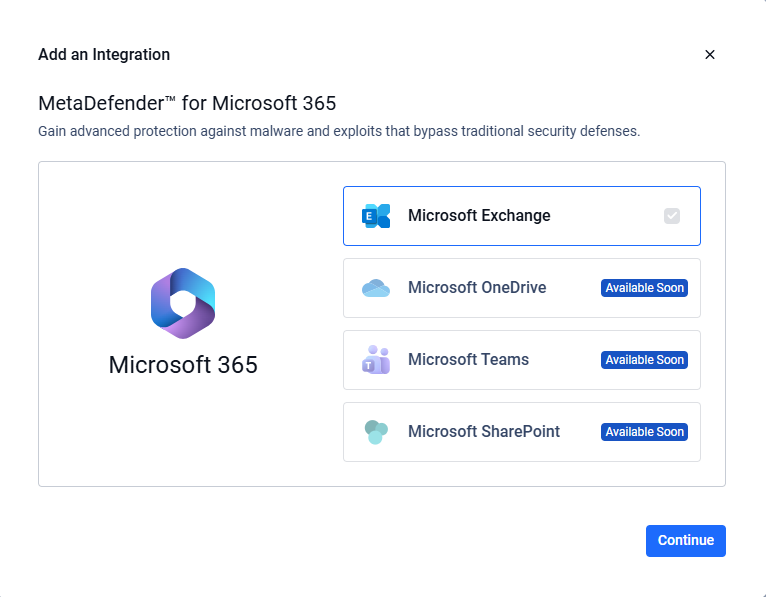Toggle the Microsoft Exchange checkbox
Viewport: 766px width, 597px height.
click(x=672, y=216)
